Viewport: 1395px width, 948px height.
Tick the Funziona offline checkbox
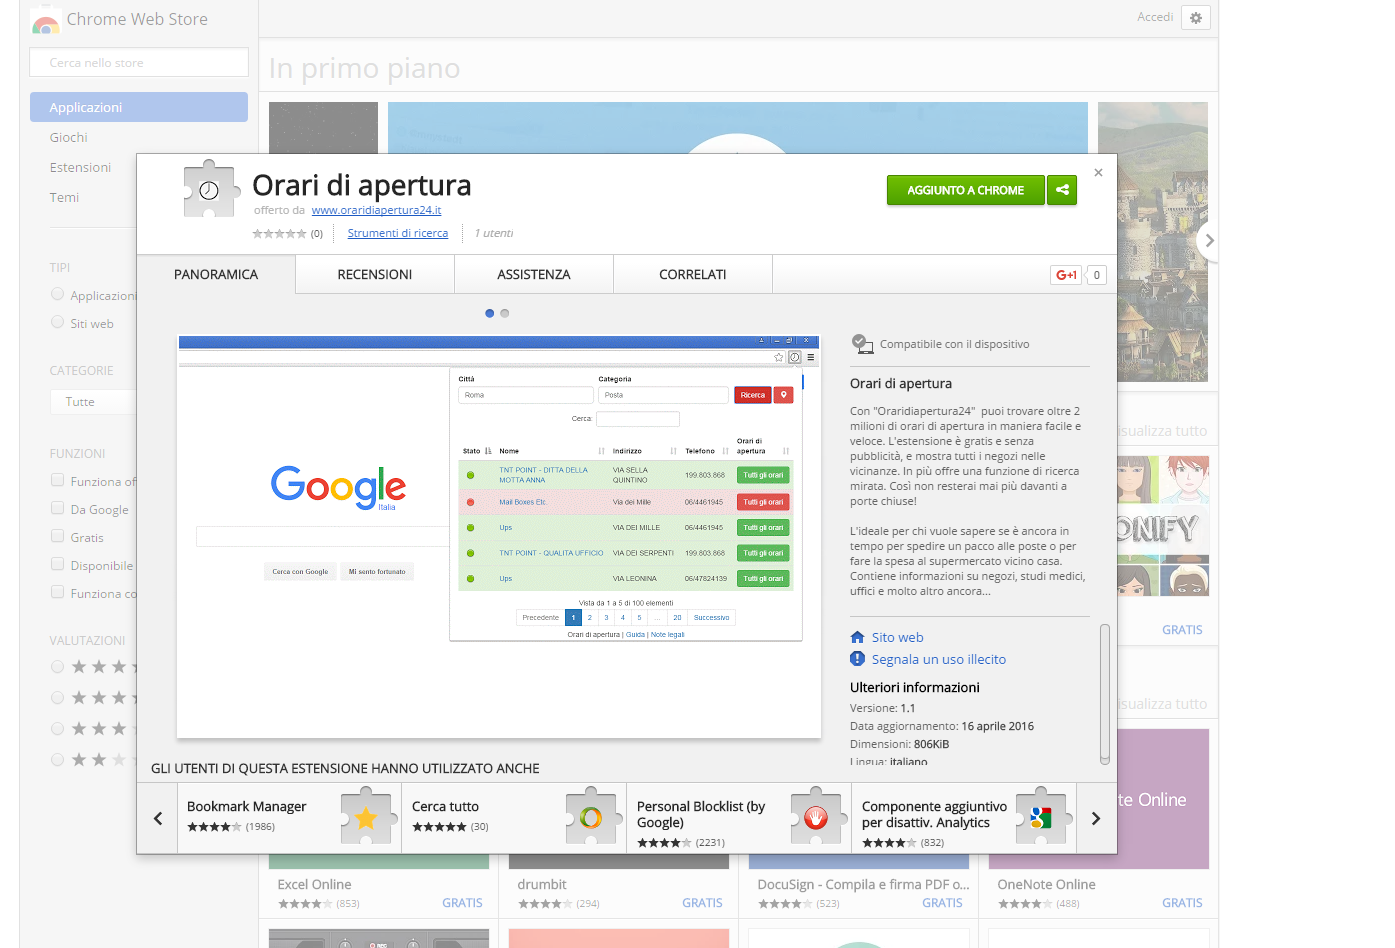pyautogui.click(x=57, y=480)
